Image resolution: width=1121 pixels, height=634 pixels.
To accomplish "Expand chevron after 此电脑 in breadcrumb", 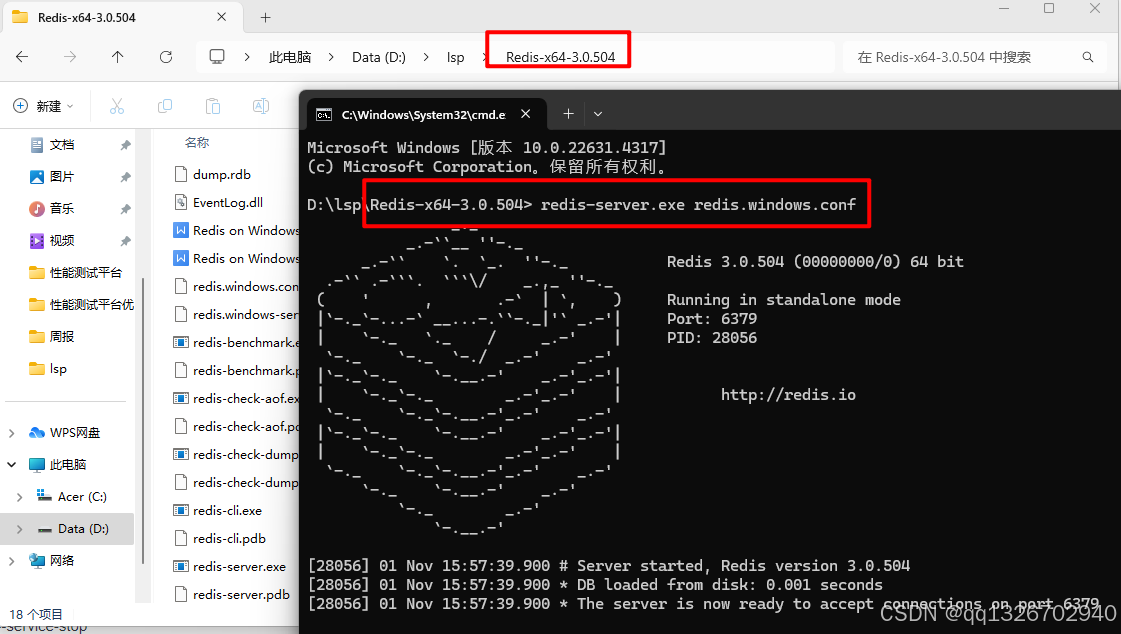I will [x=331, y=57].
